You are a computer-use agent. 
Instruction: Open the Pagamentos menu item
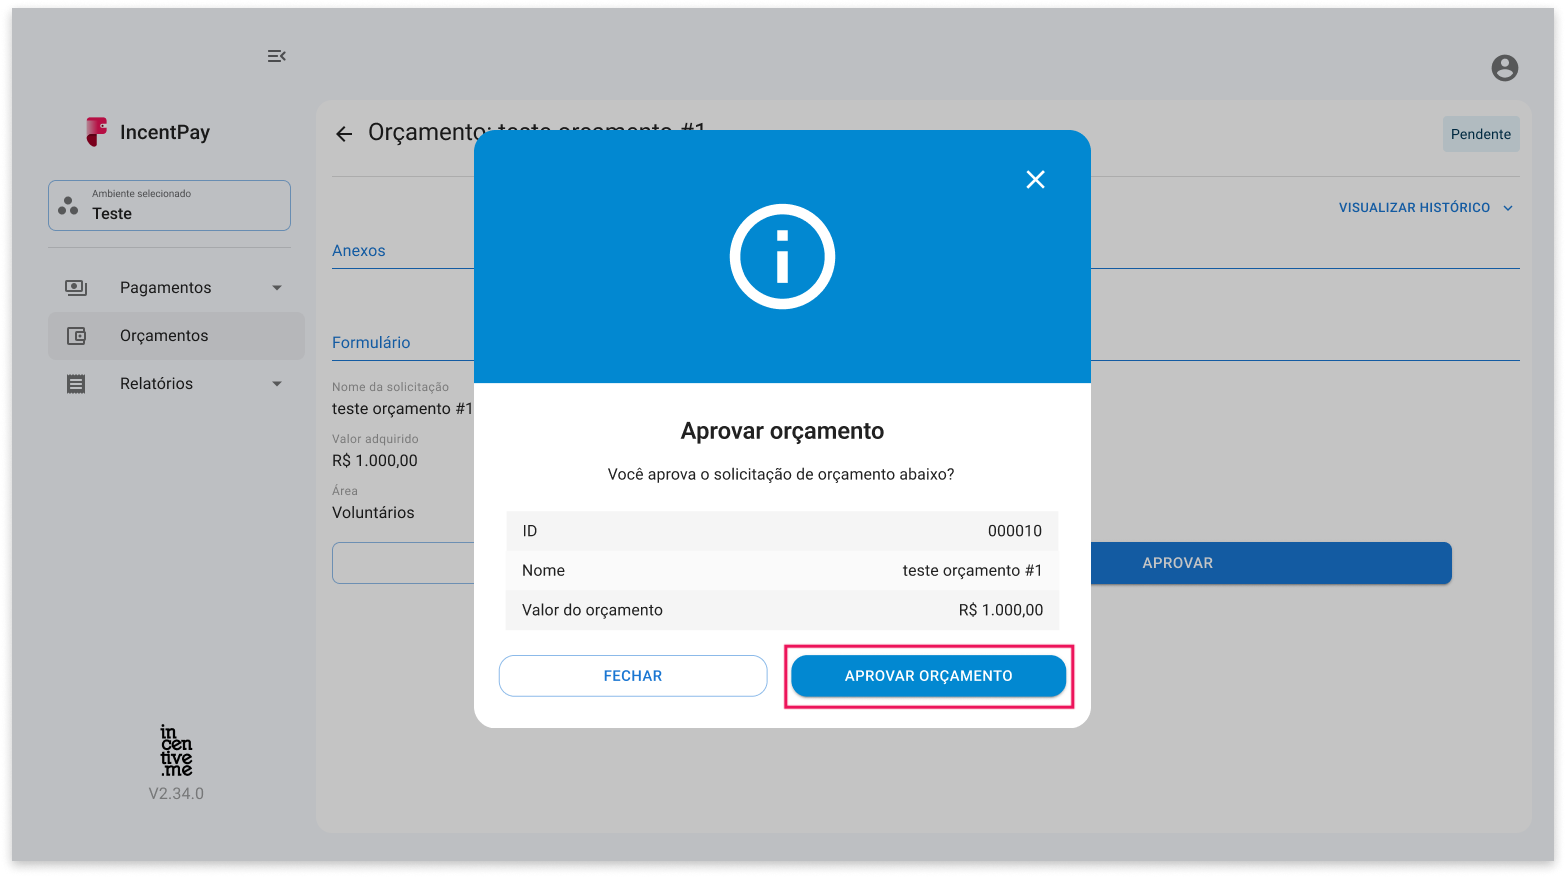click(176, 288)
